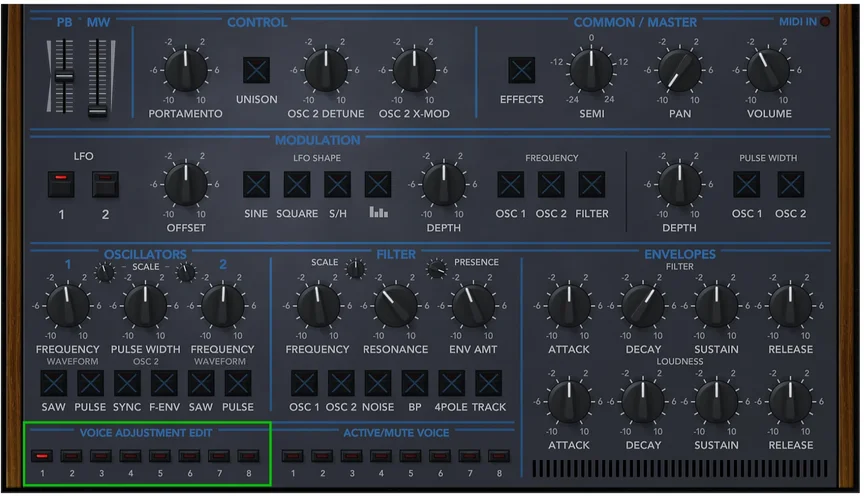Enable filter keyboard TRACK
Screen dimensions: 864x500
click(488, 383)
